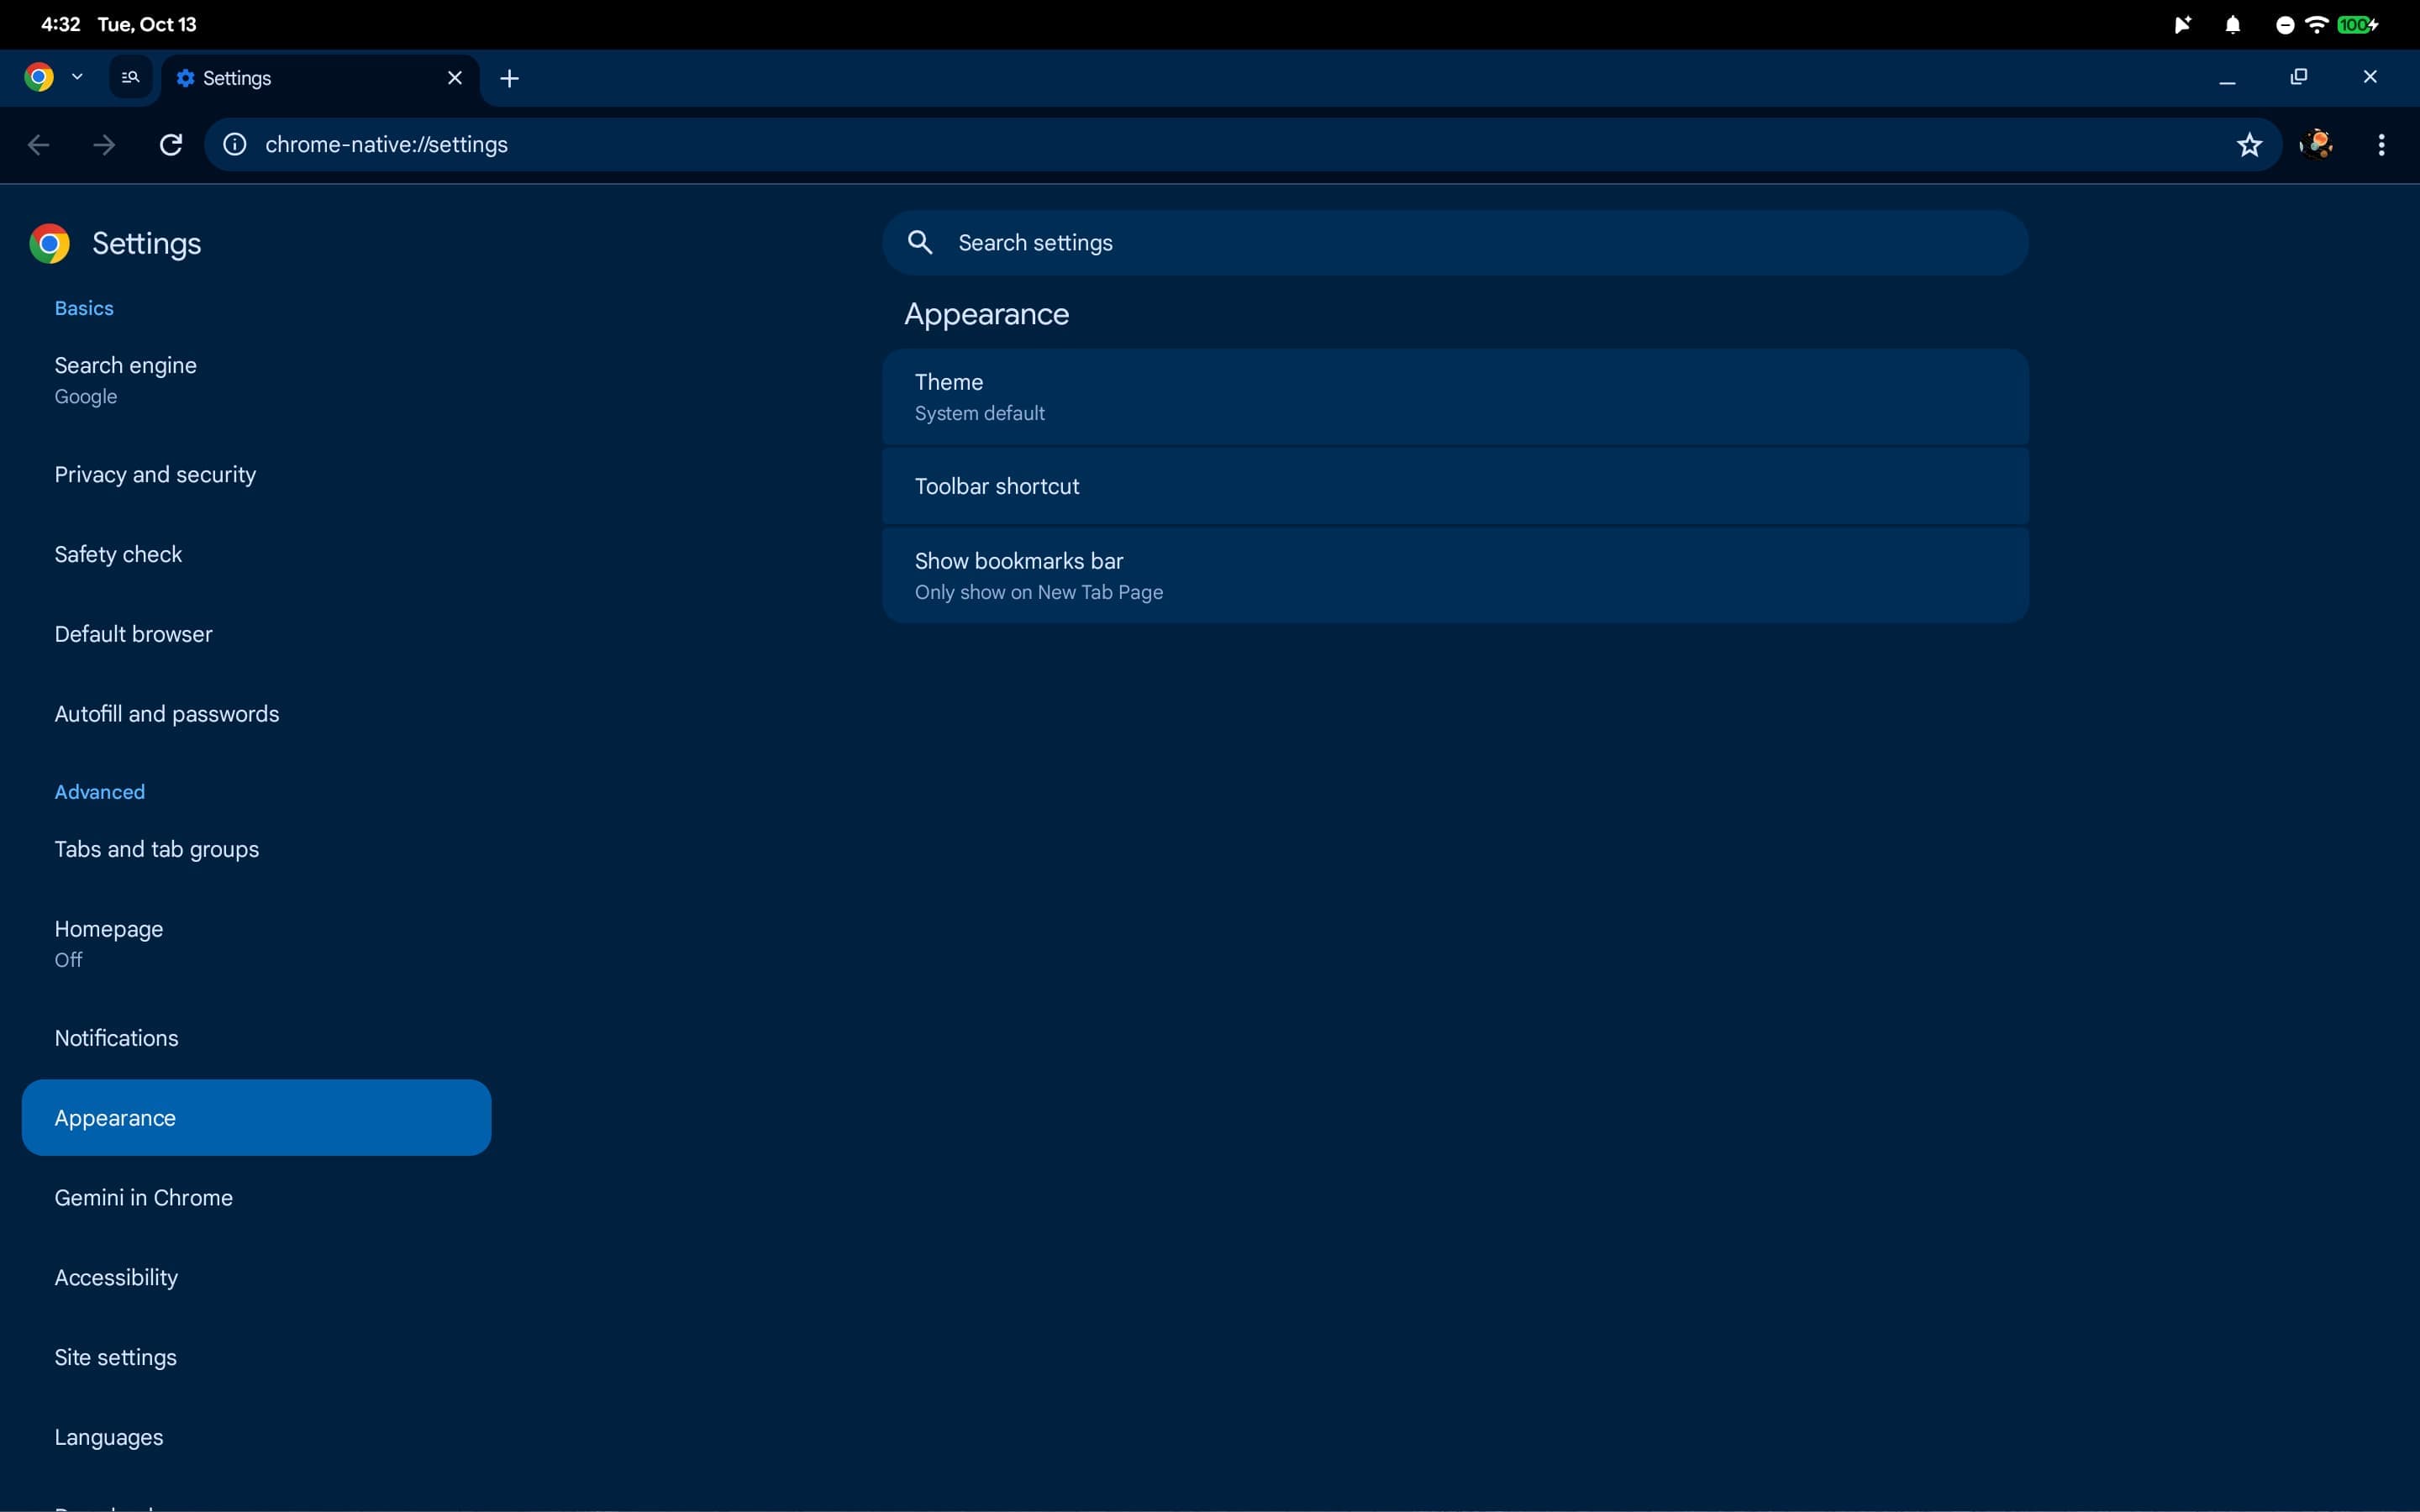Go to Notifications settings
Viewport: 2420px width, 1512px height.
tap(256, 1038)
